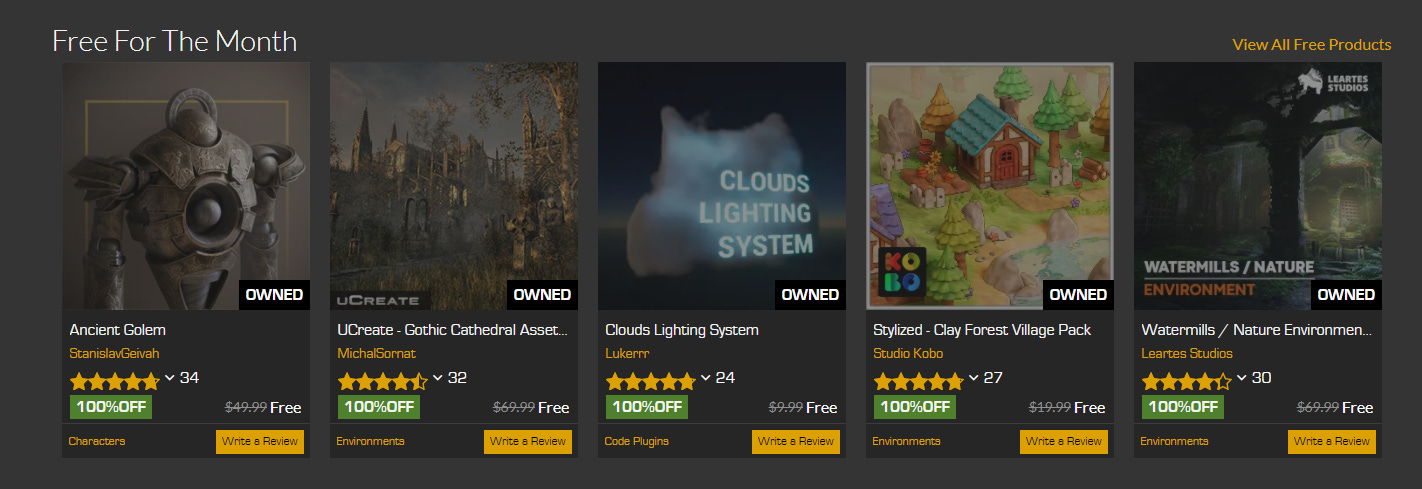The height and width of the screenshot is (489, 1422).
Task: Expand rating chevron for Clay Forest Village
Action: point(973,378)
